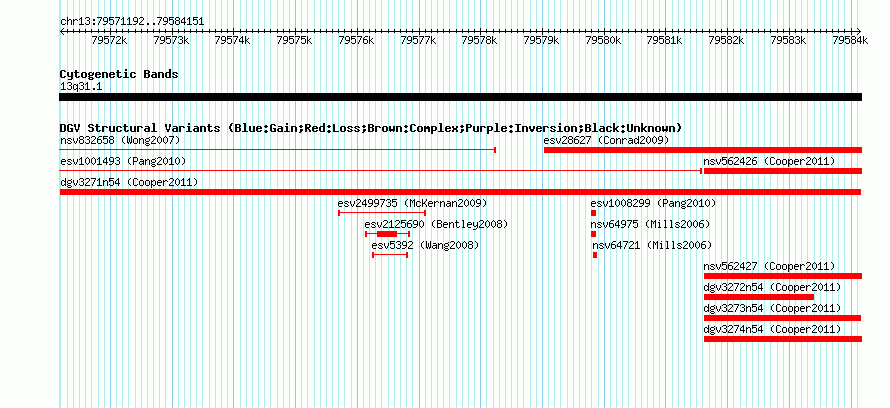Screen dimensions: 890x408
Task: Click the thin red line under nsv832658
Action: [278, 150]
